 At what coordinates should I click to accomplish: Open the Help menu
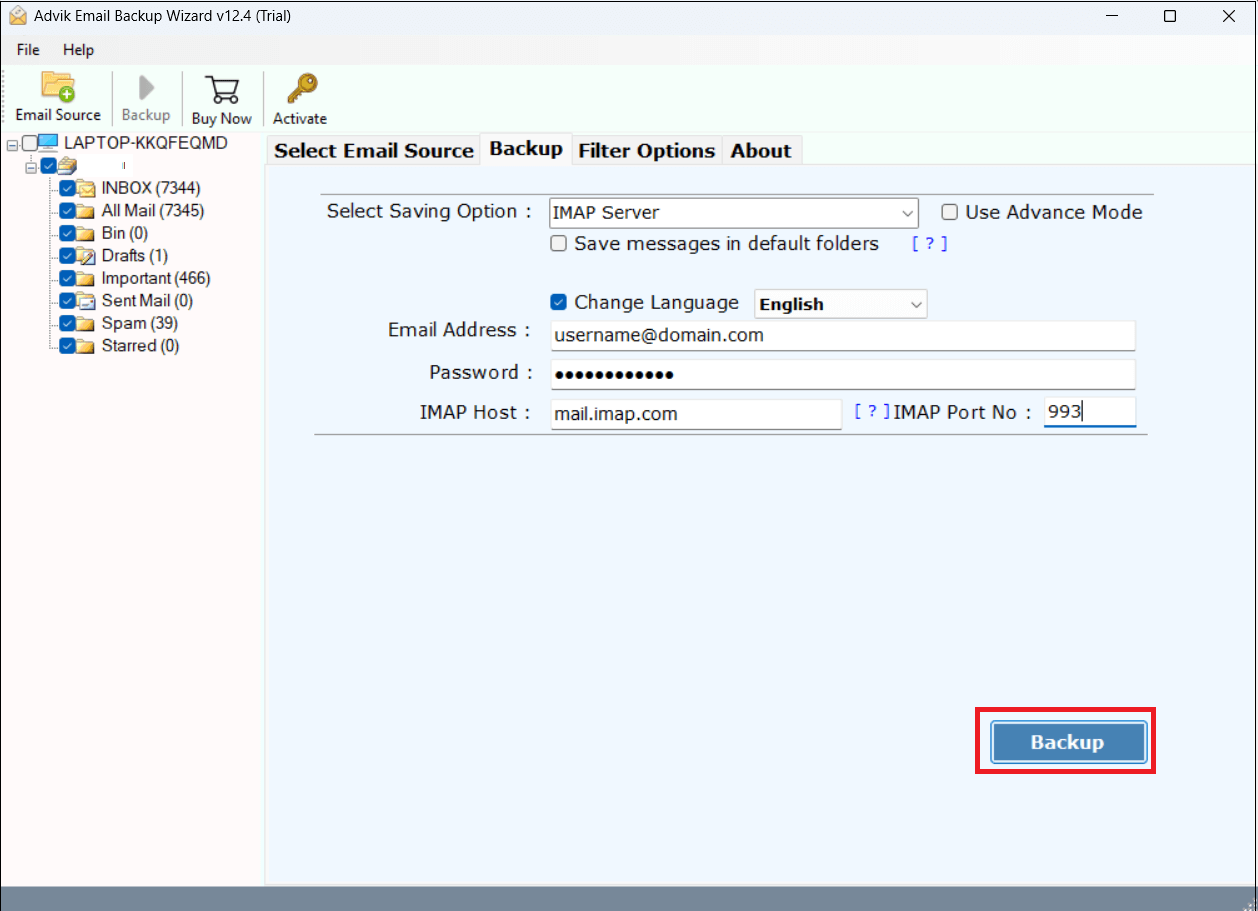[78, 50]
